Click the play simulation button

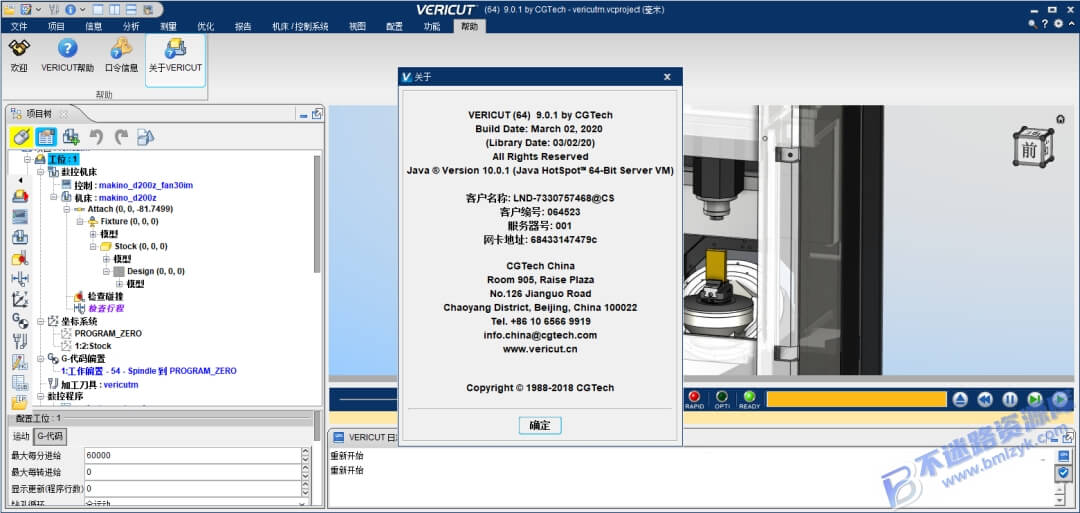(x=1060, y=399)
